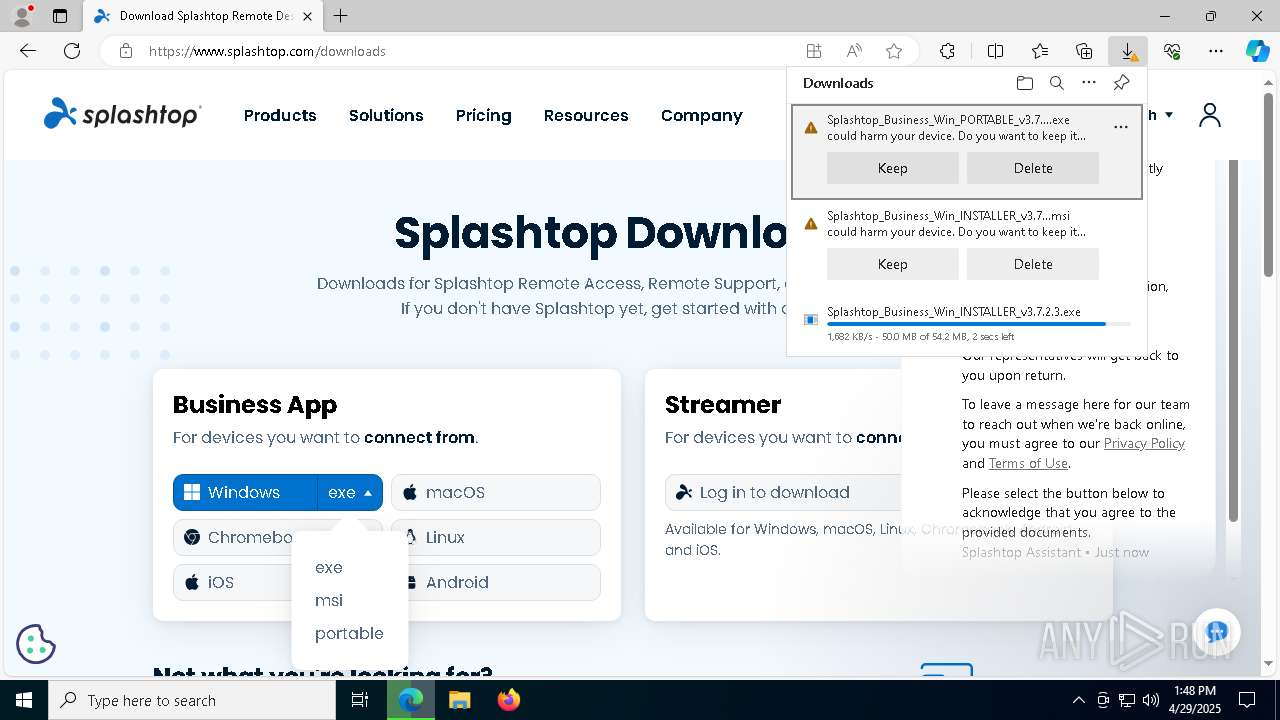
Task: Open the Terms of Use link
Action: tap(1028, 463)
